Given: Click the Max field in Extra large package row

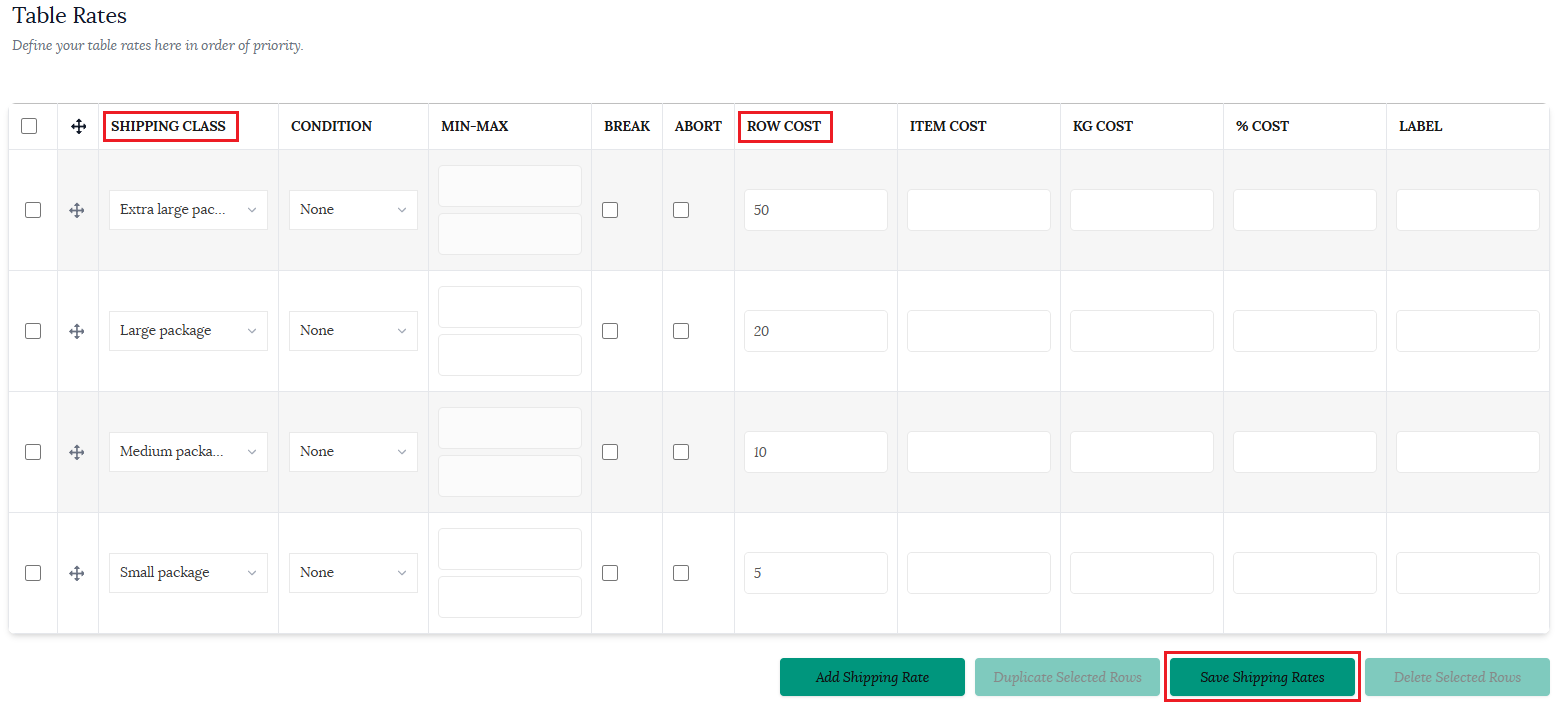Looking at the screenshot, I should [510, 234].
